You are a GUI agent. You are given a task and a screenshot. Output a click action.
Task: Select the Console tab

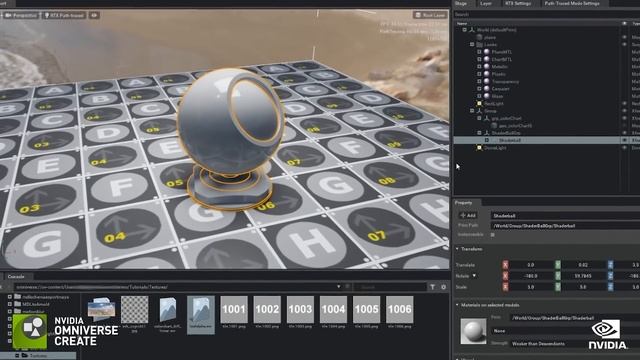tap(16, 276)
